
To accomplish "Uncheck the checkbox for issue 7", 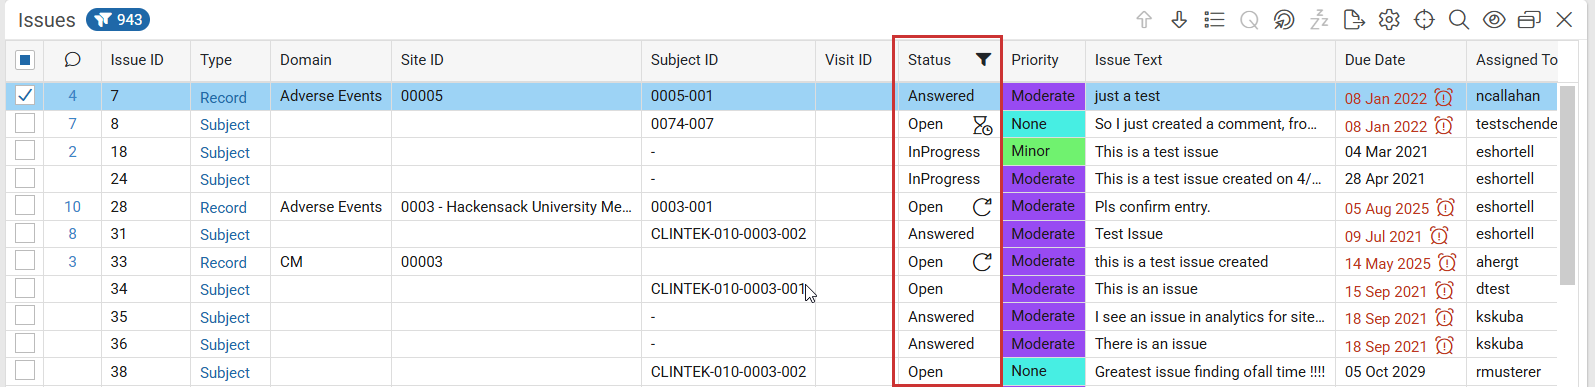I will [25, 96].
